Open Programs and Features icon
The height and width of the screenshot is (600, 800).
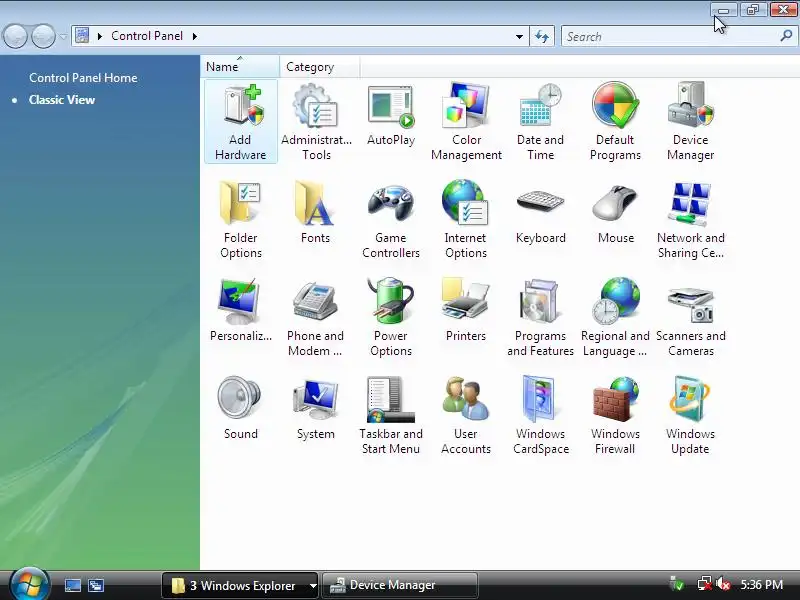pyautogui.click(x=540, y=318)
